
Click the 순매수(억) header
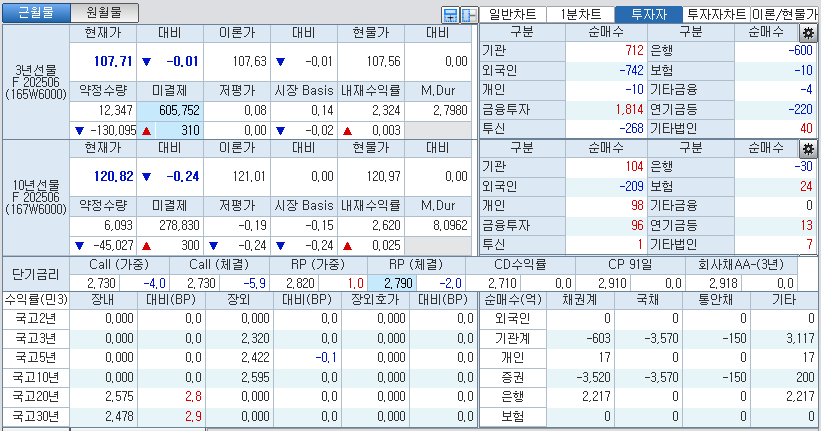tap(512, 300)
